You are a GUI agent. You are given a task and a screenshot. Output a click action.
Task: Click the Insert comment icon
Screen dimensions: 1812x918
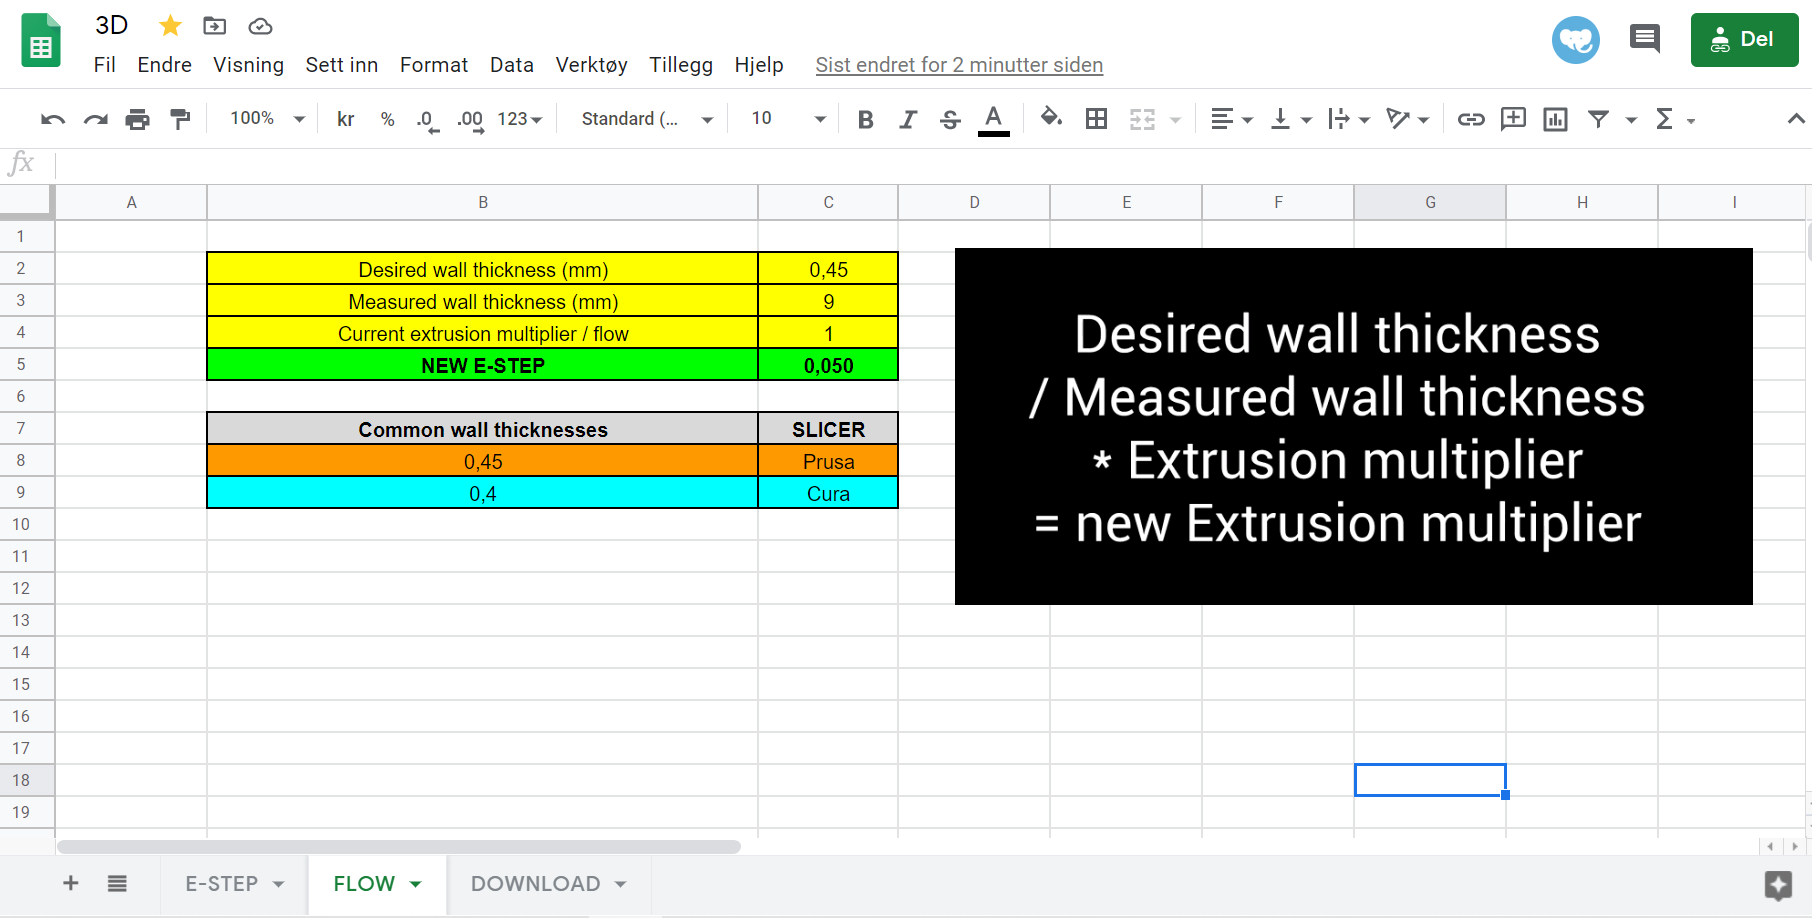click(x=1513, y=118)
